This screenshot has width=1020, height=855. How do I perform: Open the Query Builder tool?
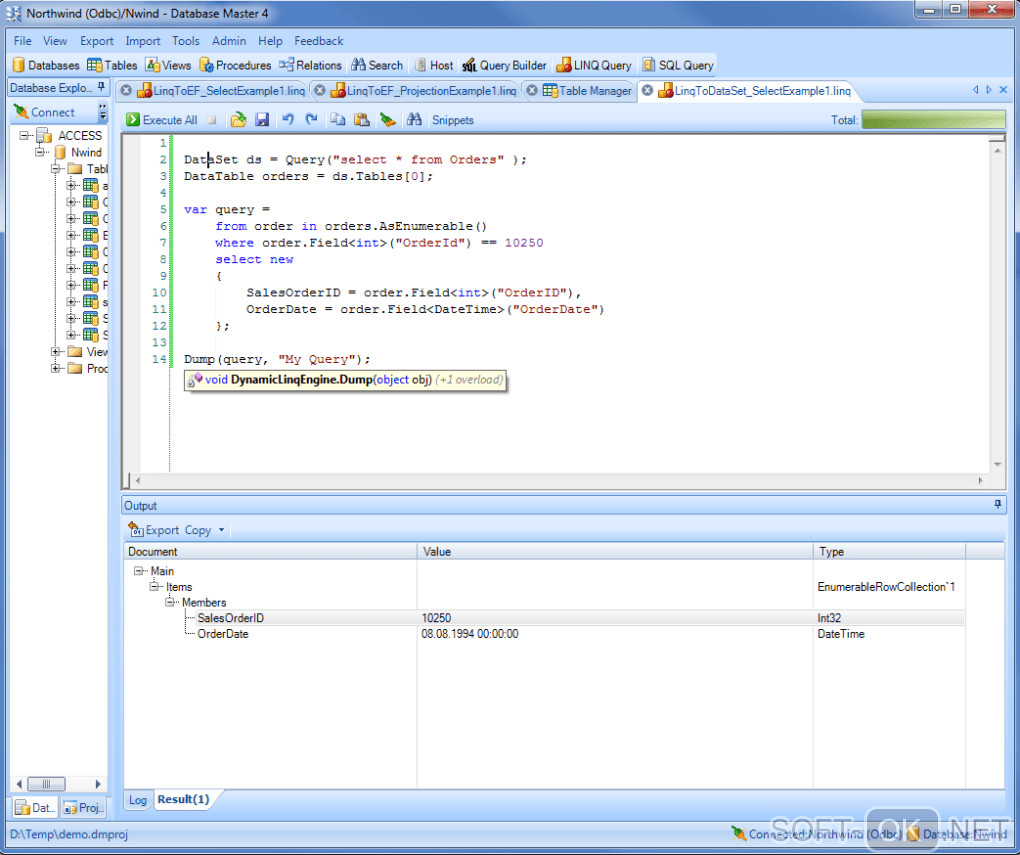(504, 65)
